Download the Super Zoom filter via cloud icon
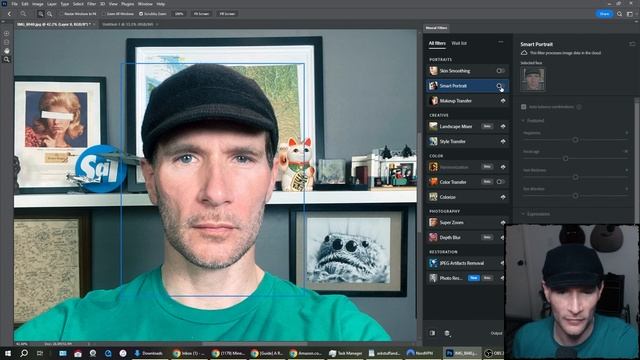 [x=503, y=223]
